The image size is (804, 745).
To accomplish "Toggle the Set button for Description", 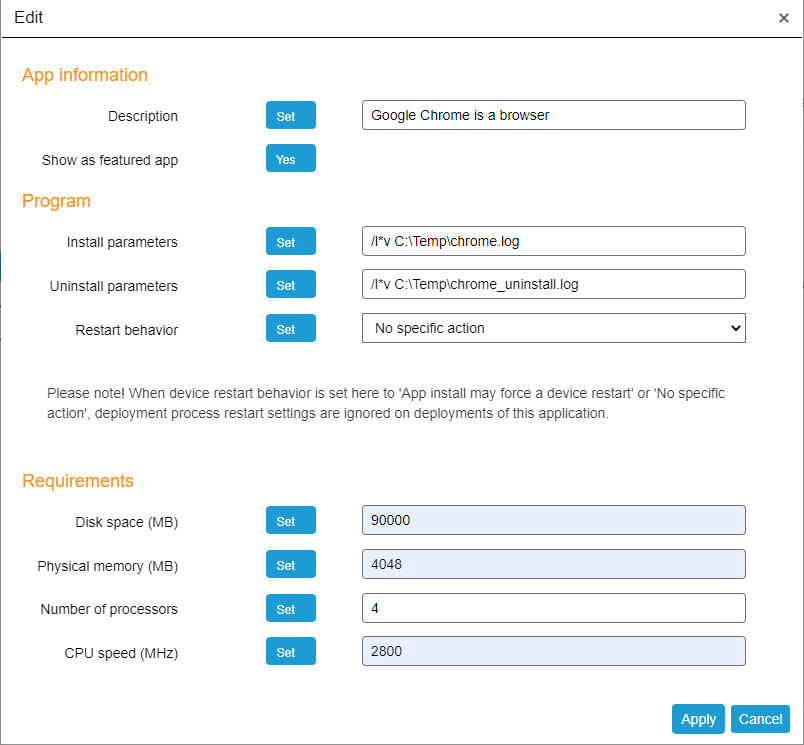I will [x=290, y=116].
